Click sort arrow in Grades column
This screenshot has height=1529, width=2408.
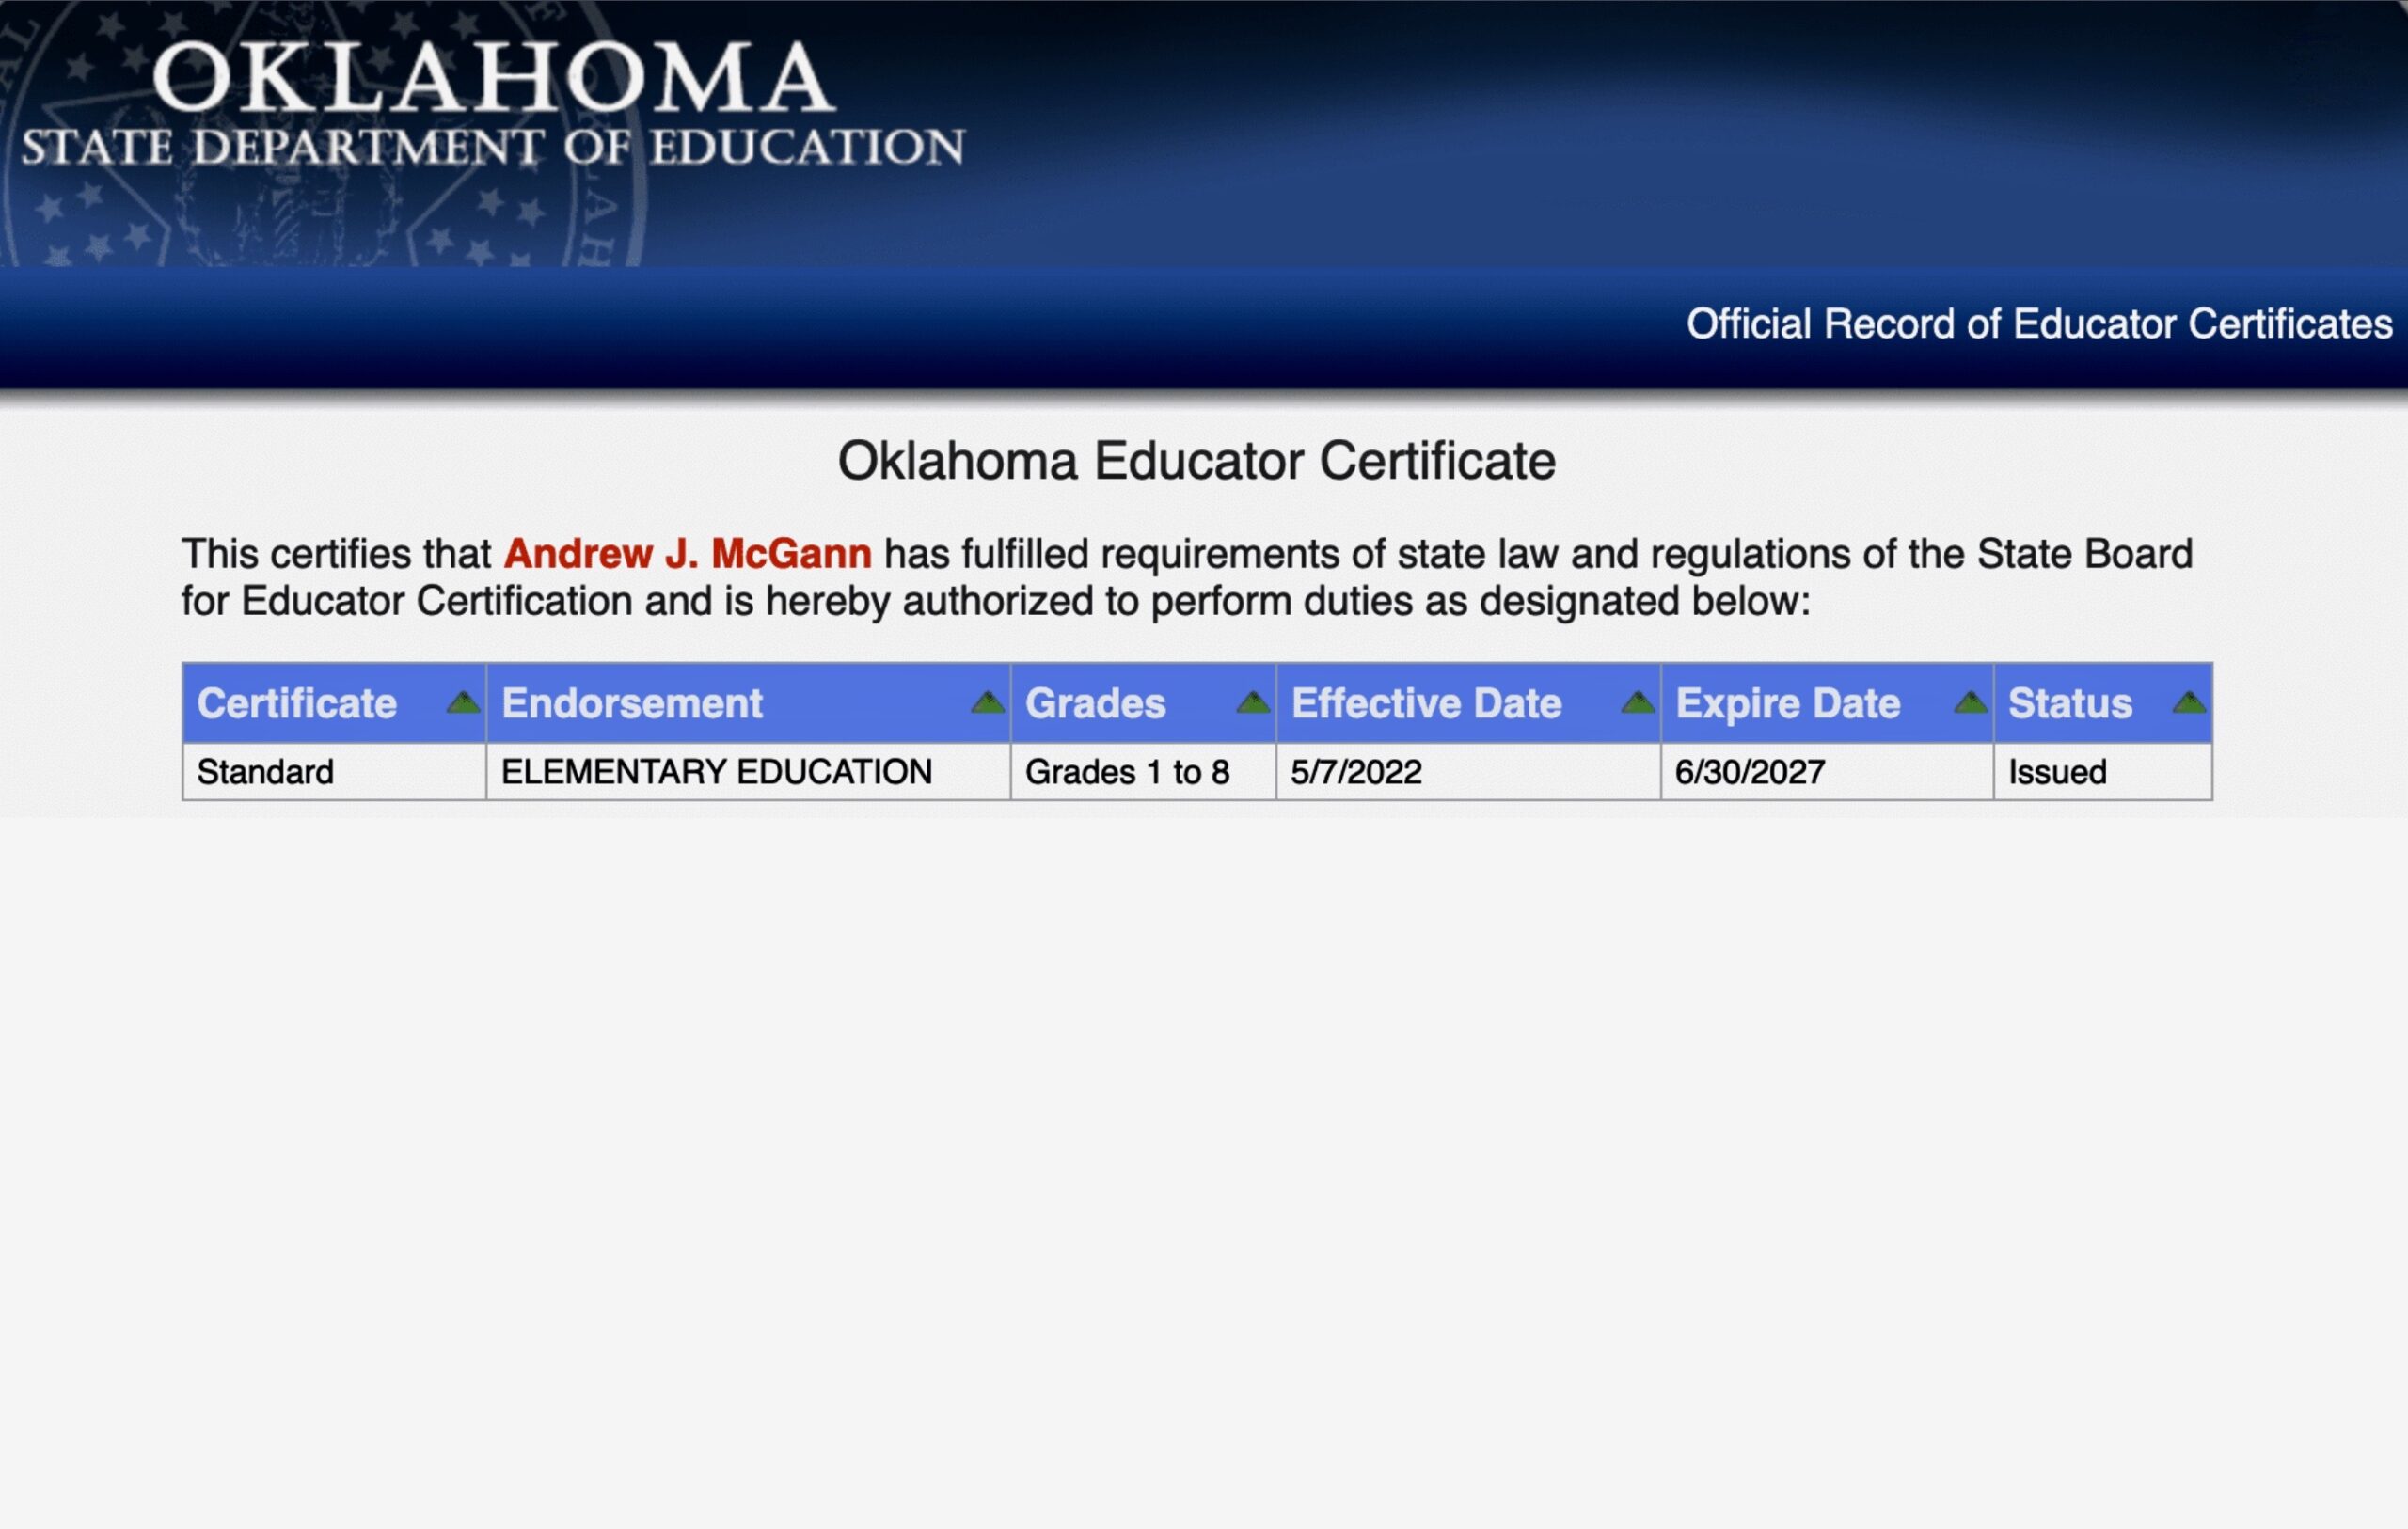(1252, 702)
